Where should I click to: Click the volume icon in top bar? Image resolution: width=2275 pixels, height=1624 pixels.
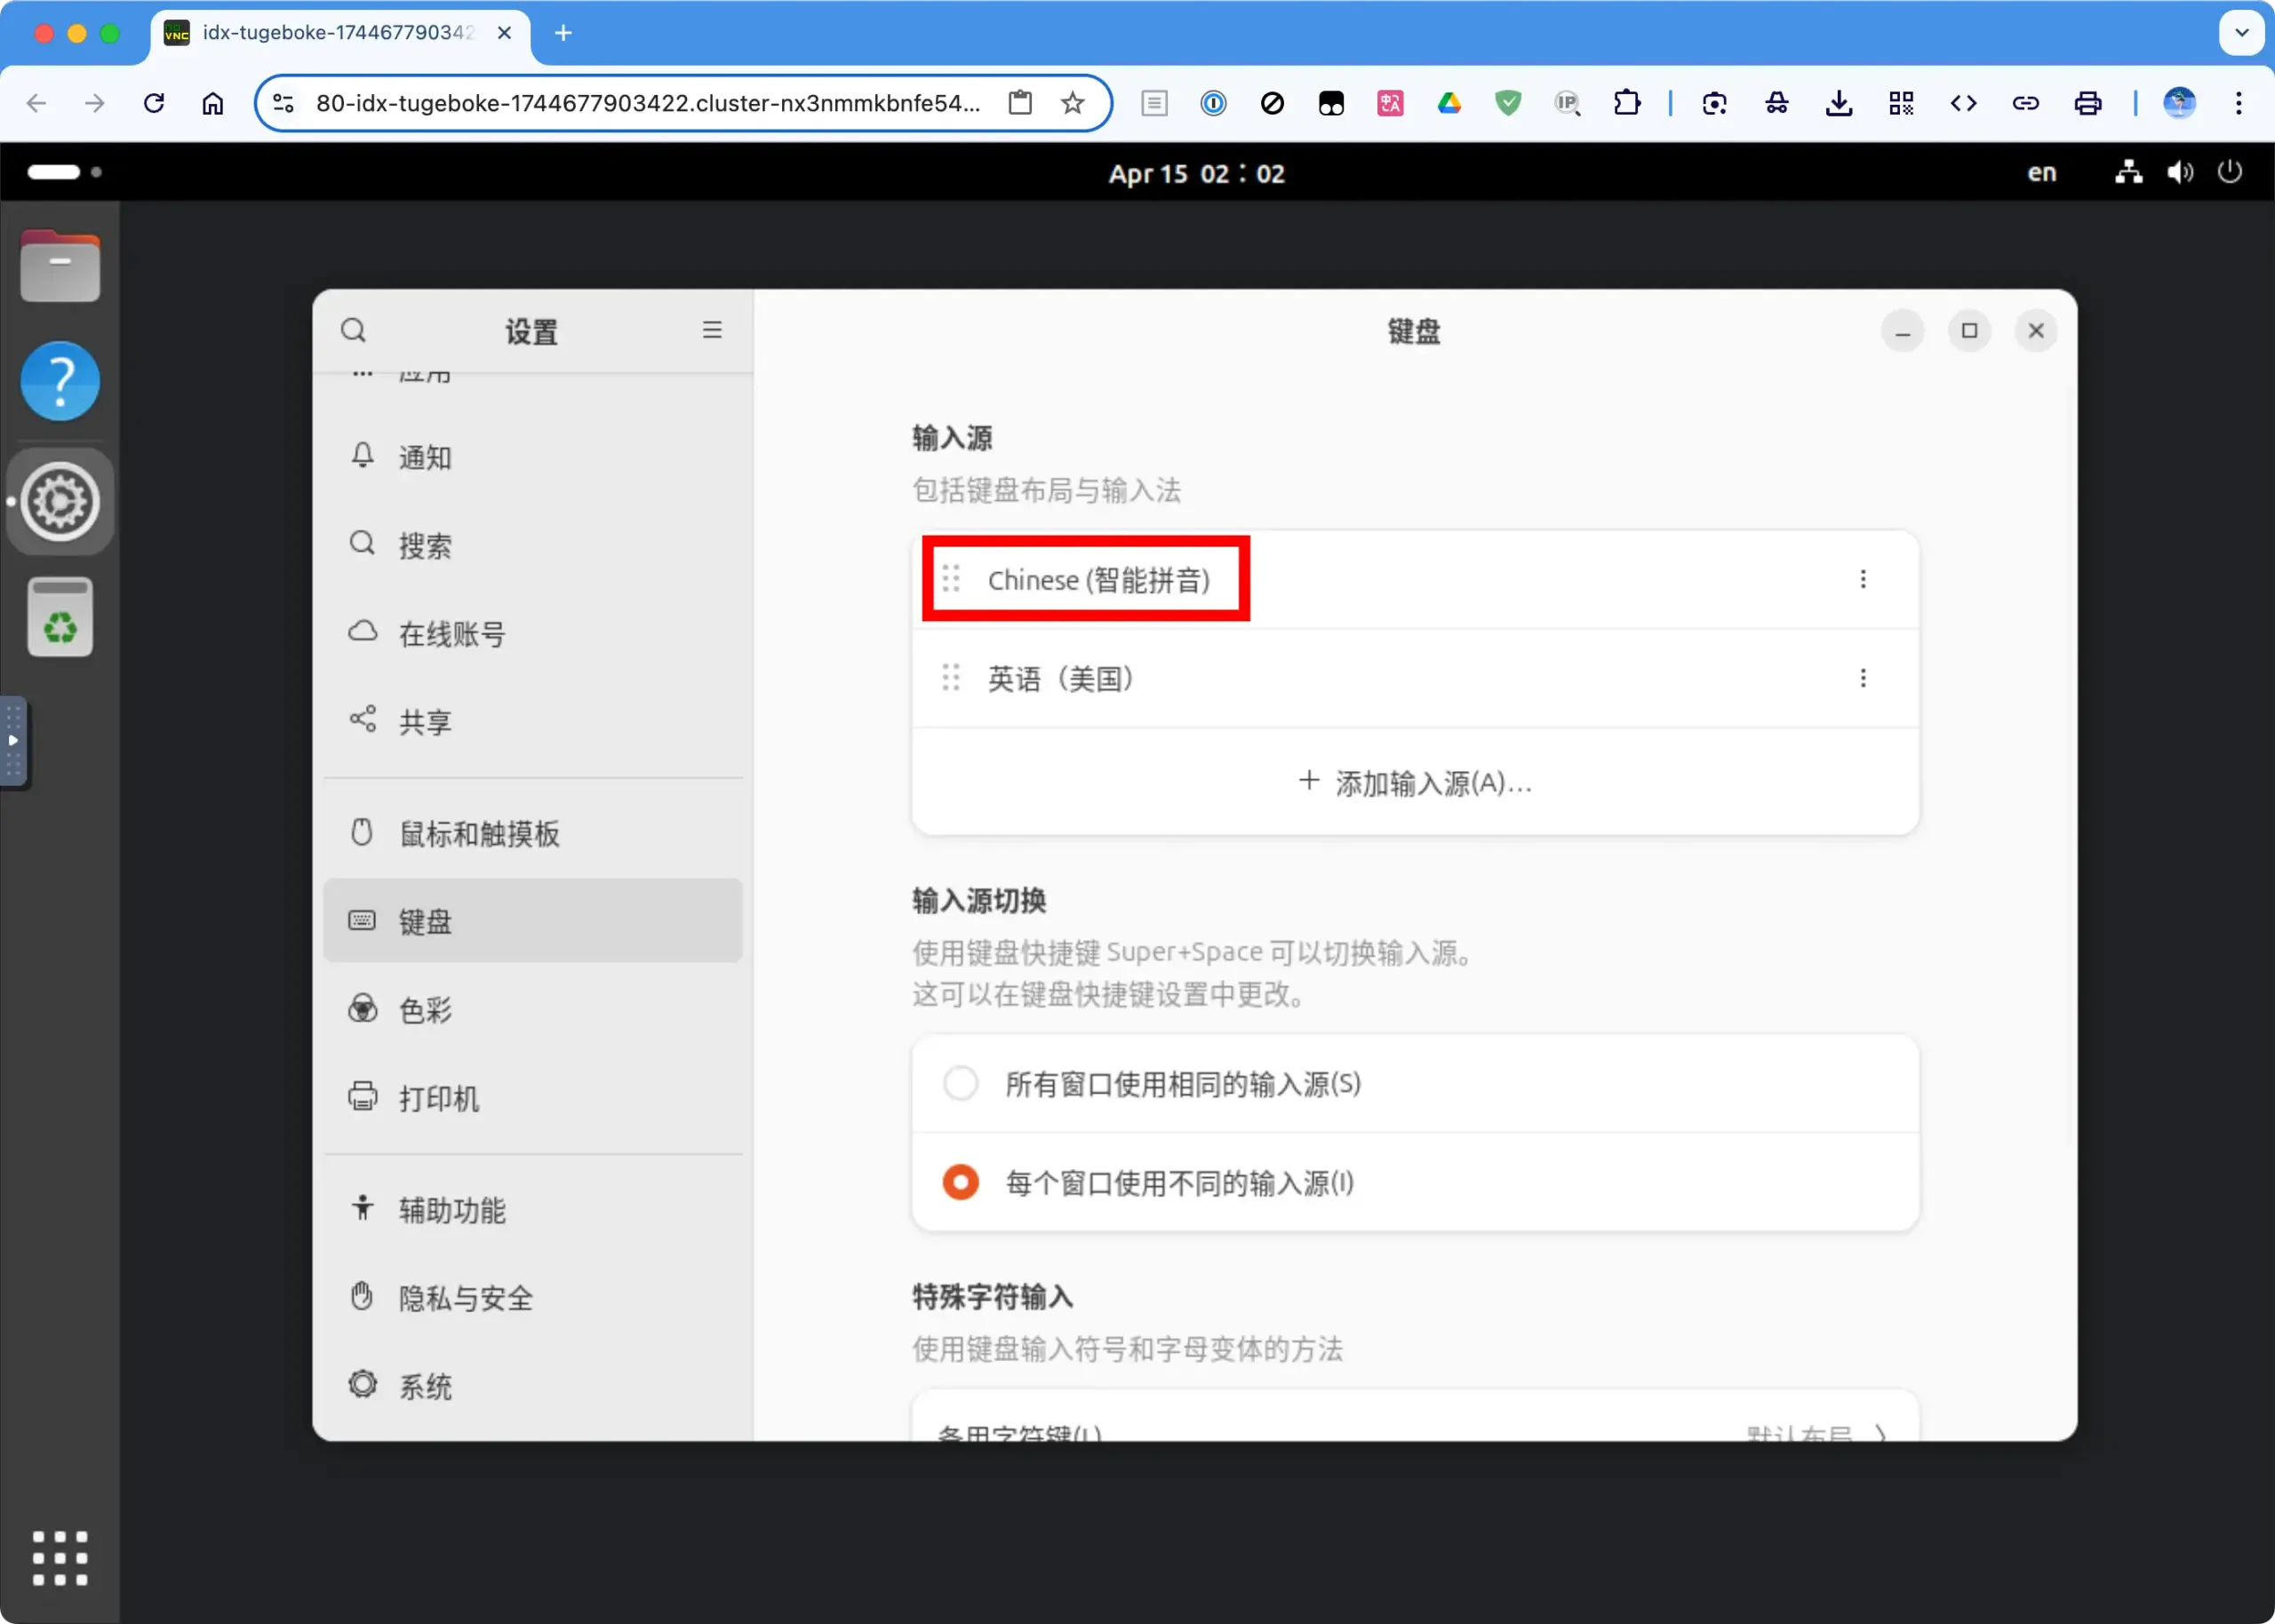(2180, 172)
